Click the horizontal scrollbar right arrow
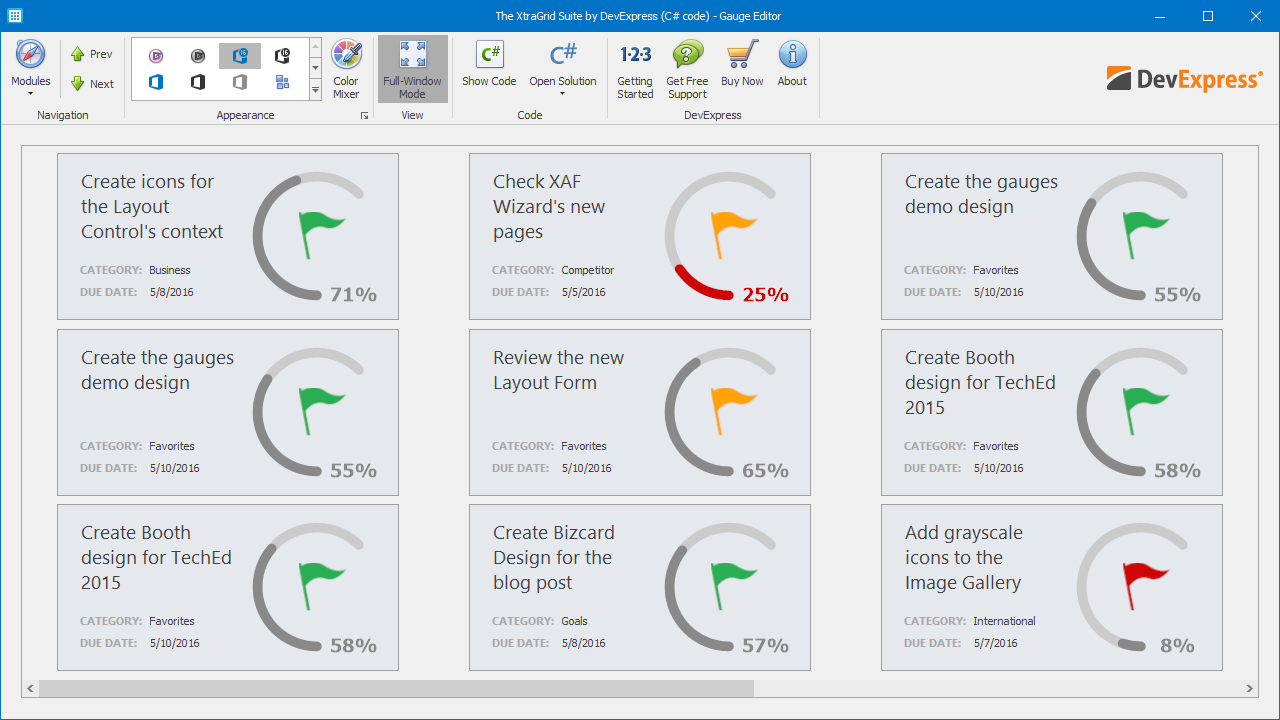 point(1250,689)
